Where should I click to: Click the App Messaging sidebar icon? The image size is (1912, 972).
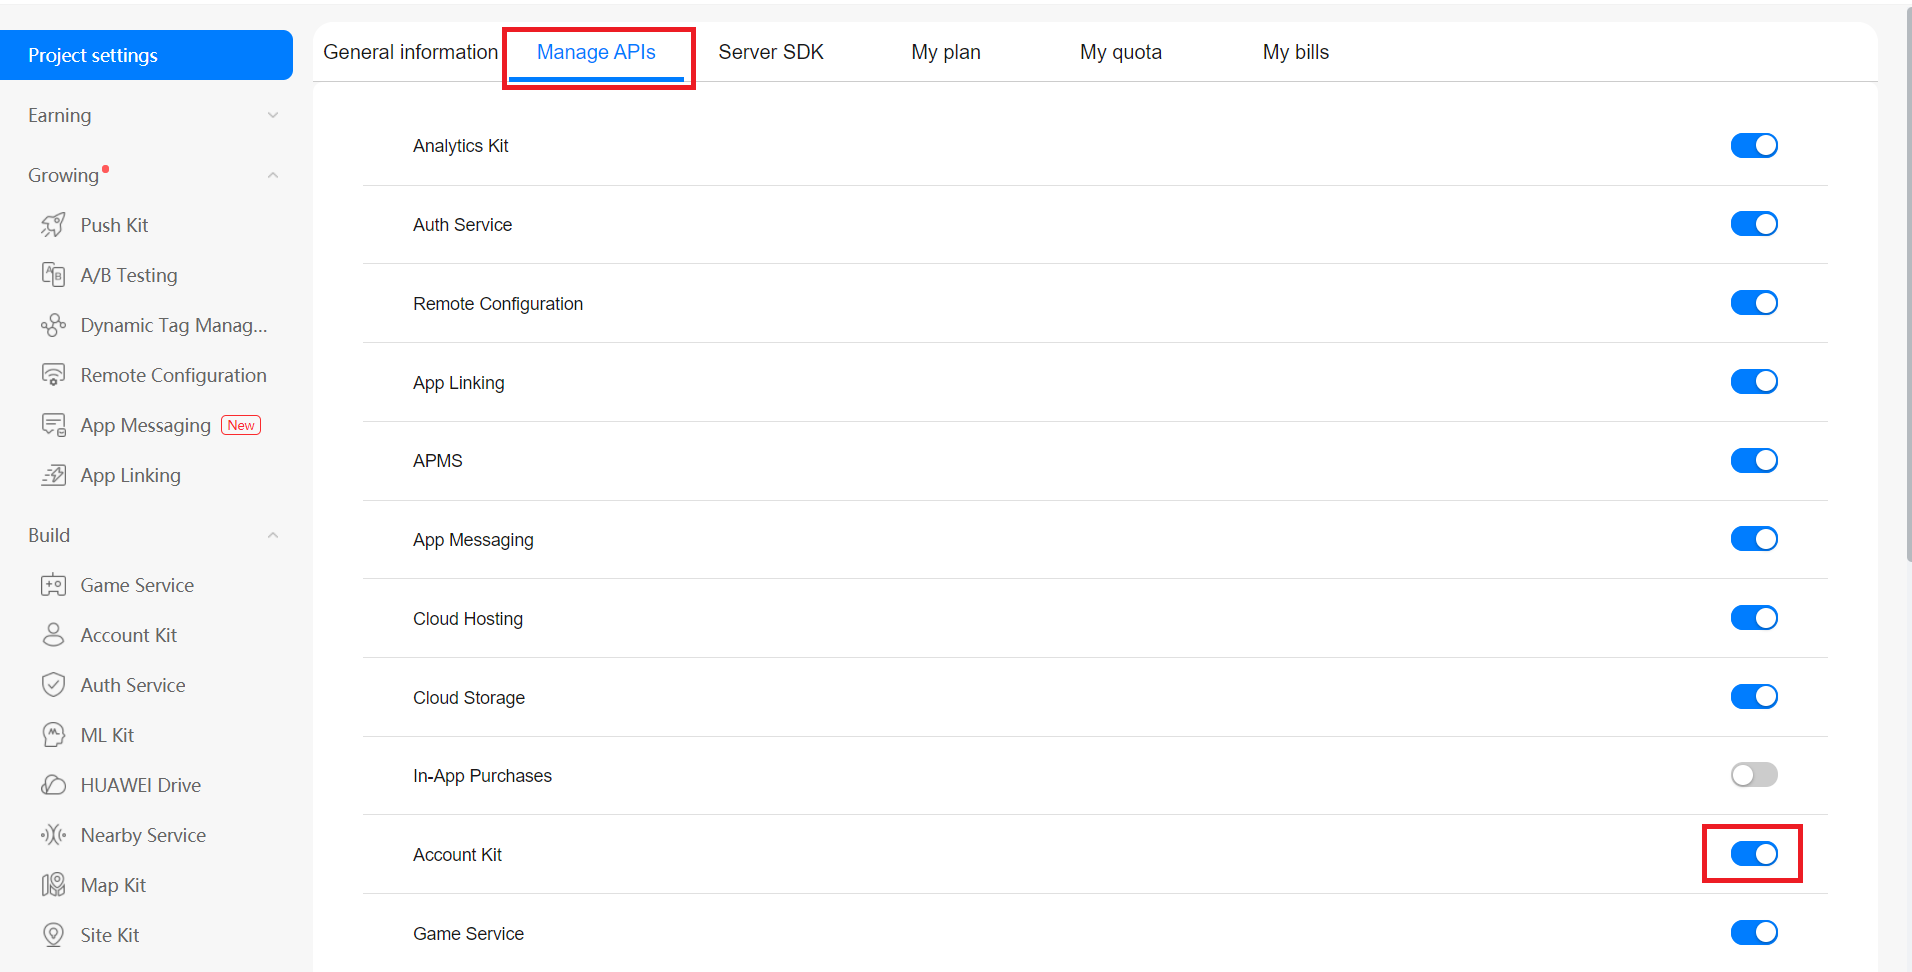click(53, 425)
